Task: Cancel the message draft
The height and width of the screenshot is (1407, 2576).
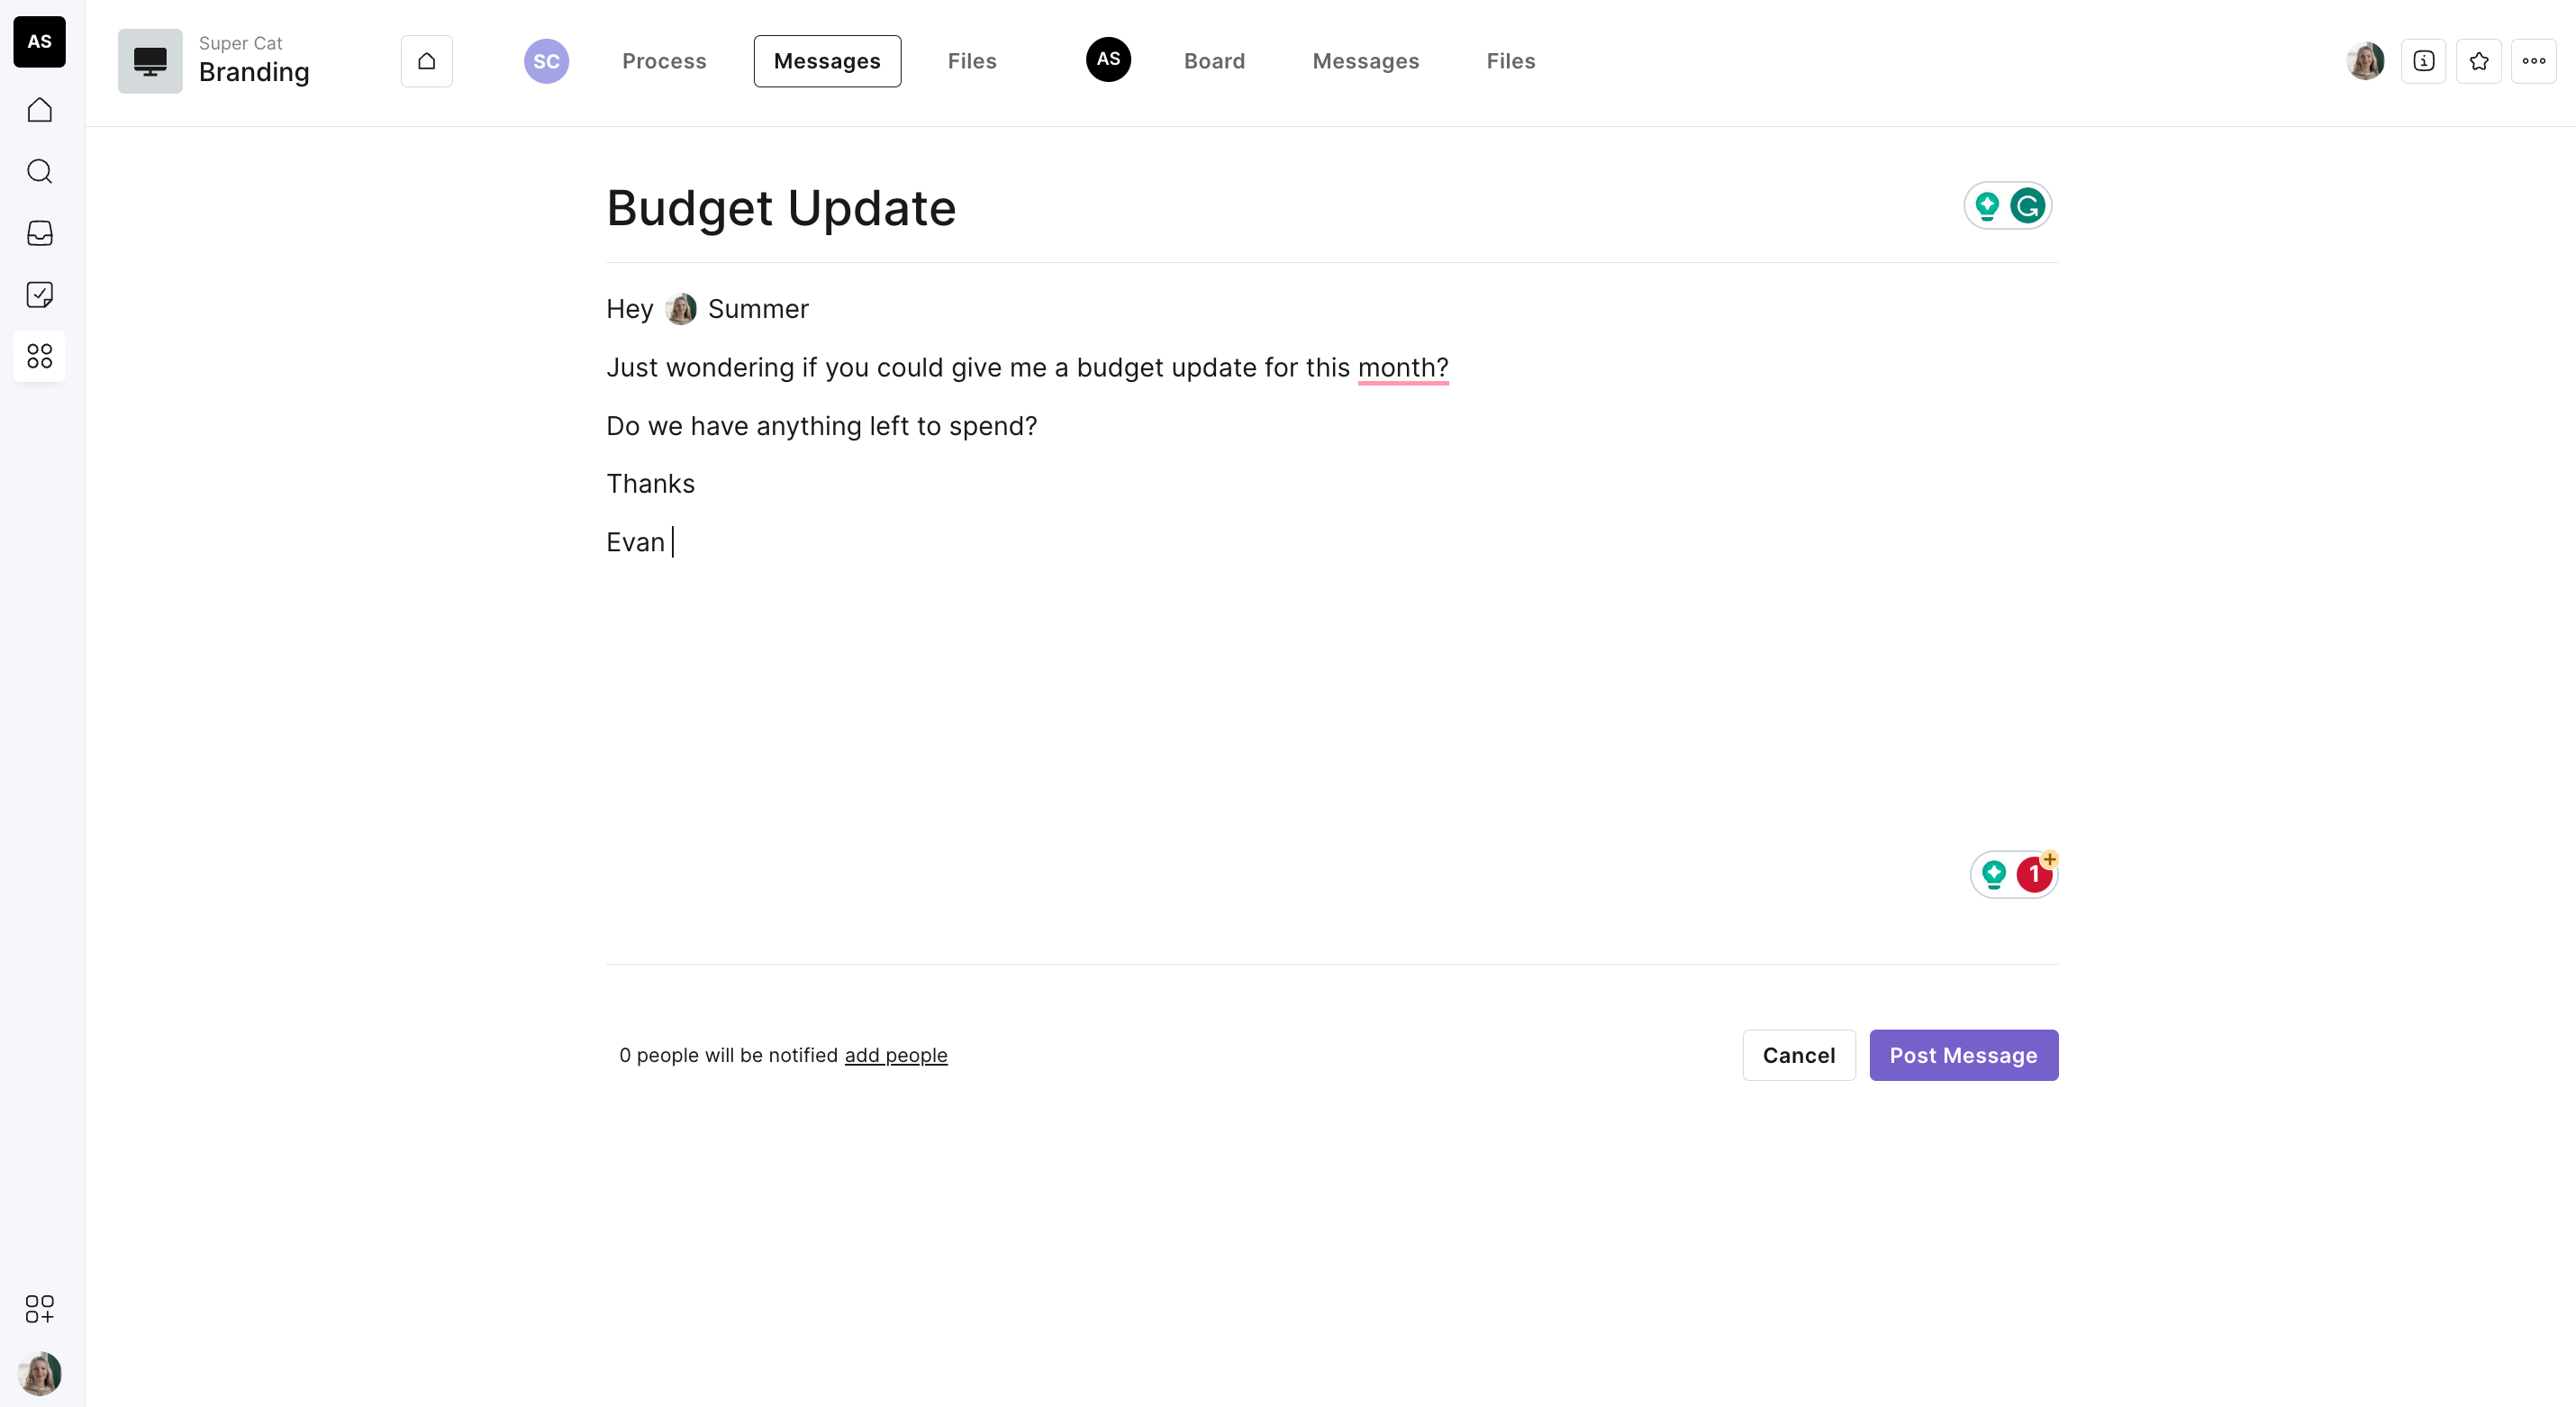Action: pos(1798,1055)
